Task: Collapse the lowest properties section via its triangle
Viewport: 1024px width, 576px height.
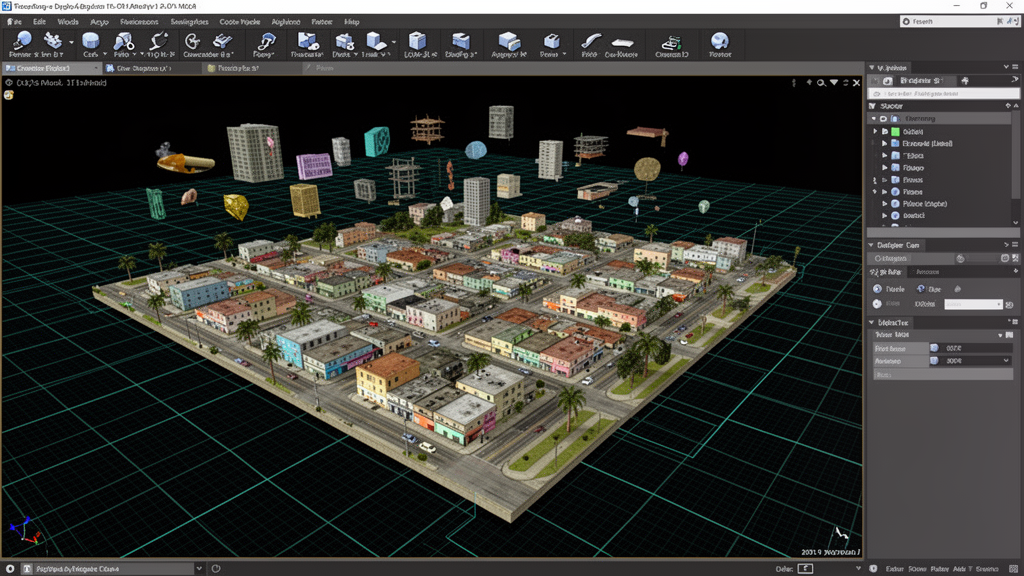Action: point(871,323)
